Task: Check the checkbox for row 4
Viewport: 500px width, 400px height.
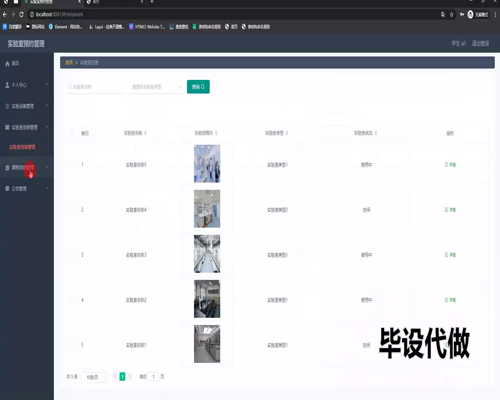Action: click(x=72, y=300)
